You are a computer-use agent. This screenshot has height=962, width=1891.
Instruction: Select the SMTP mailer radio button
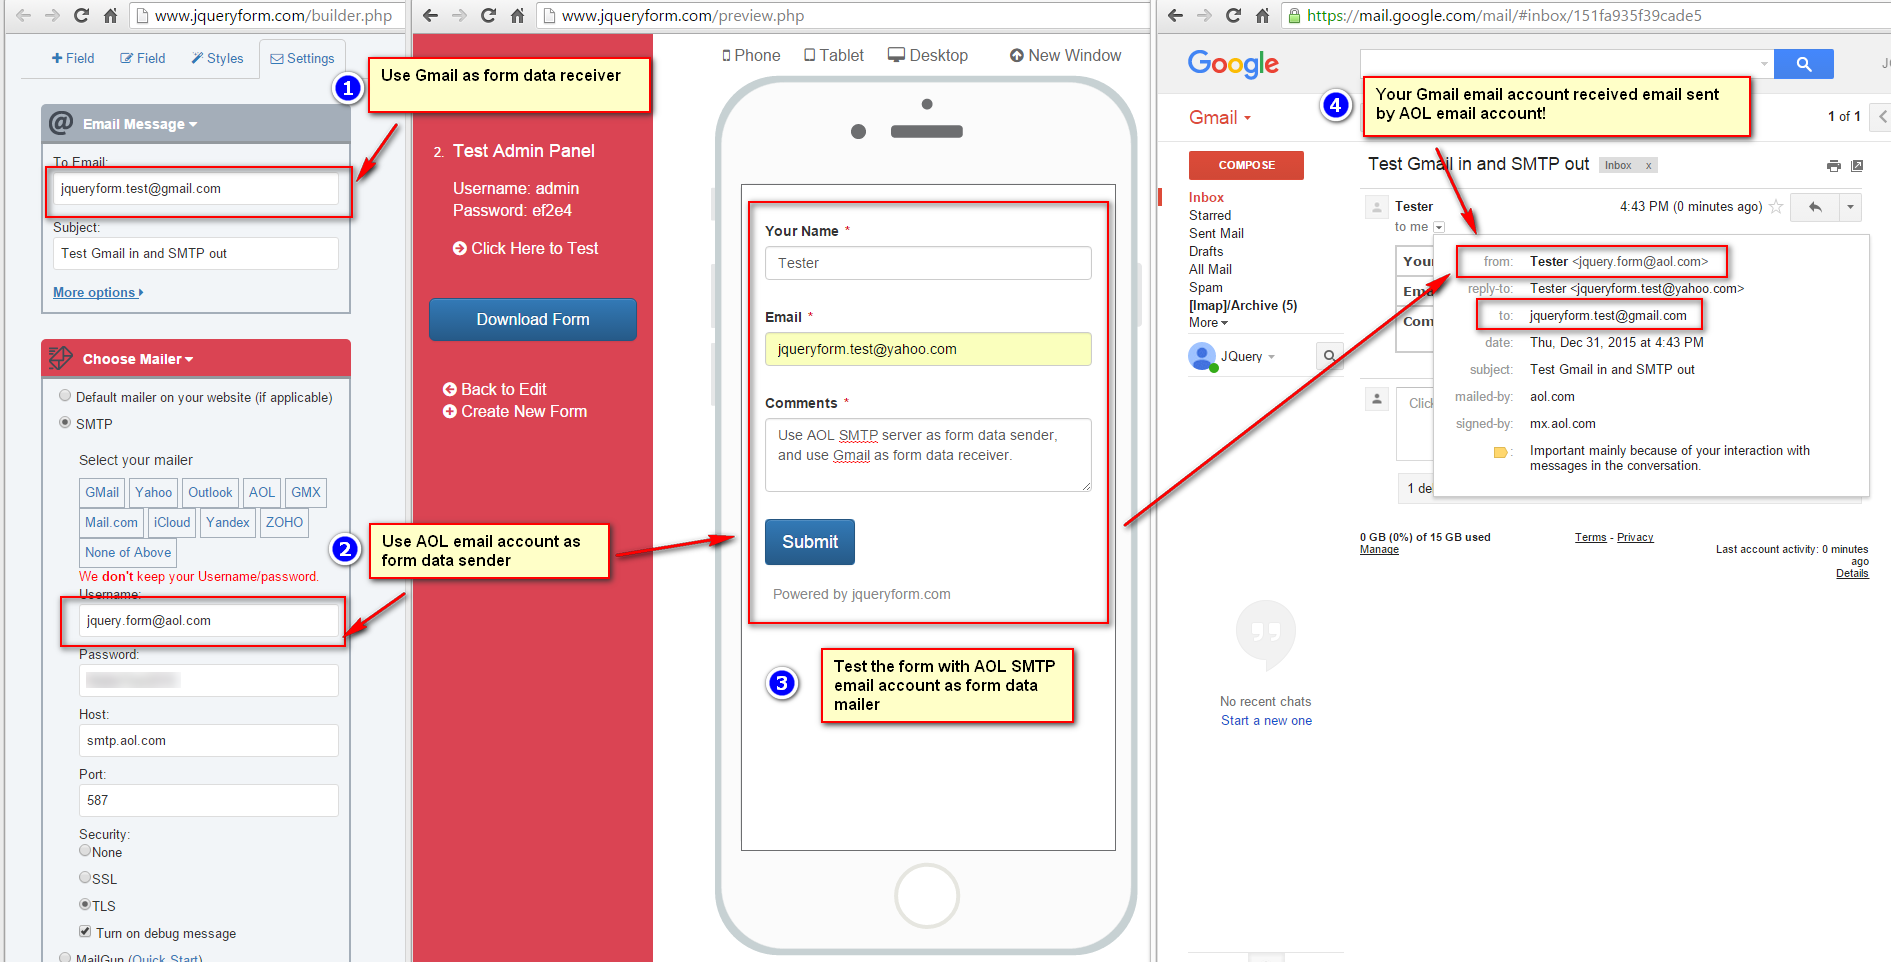(x=65, y=423)
